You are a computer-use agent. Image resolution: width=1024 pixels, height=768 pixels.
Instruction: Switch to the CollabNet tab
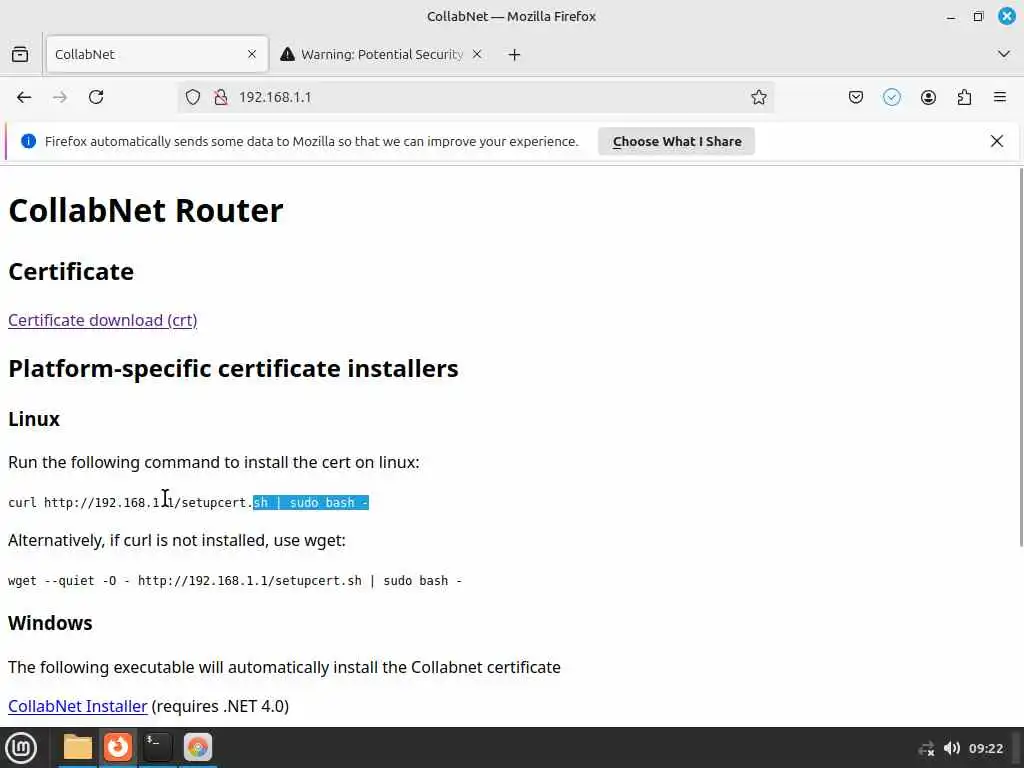point(157,54)
